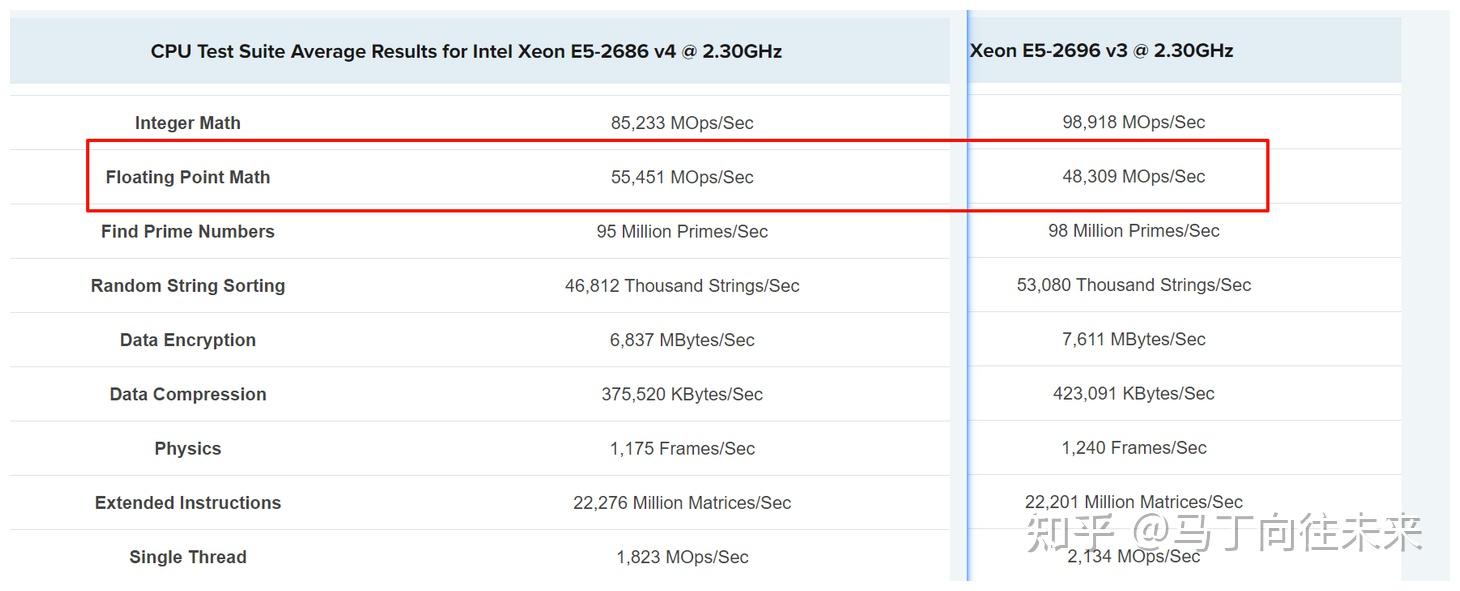Click the 22,276 Million Matrices/Sec value

(x=682, y=503)
